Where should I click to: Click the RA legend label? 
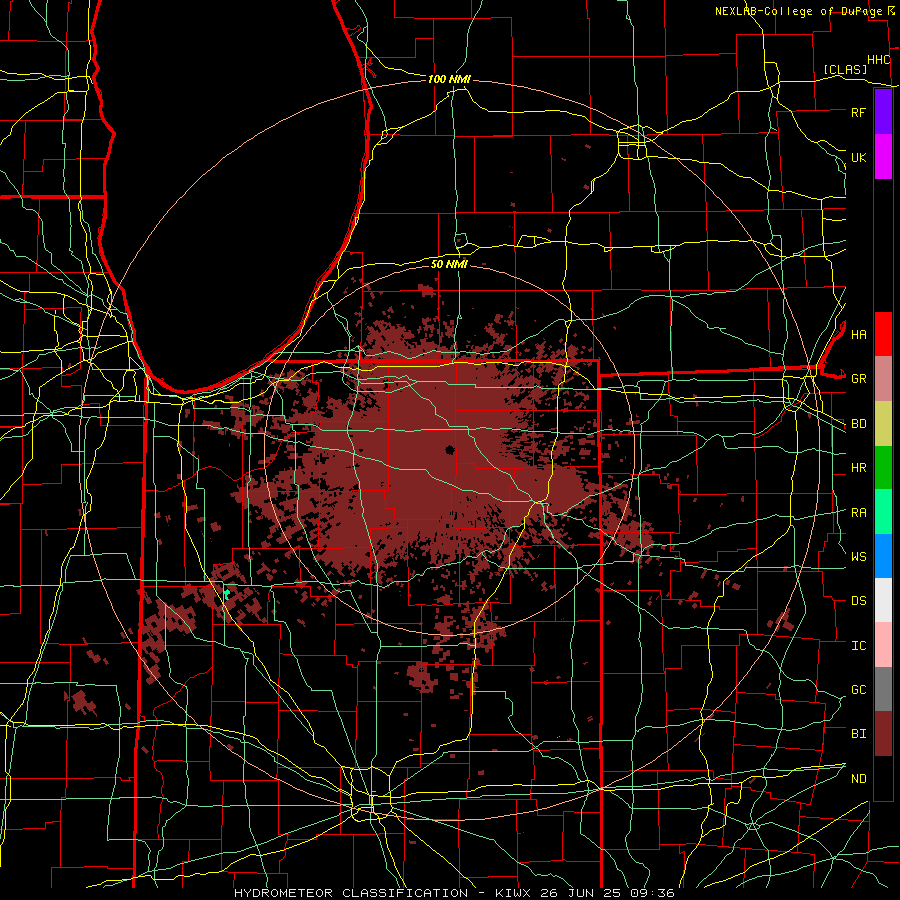pyautogui.click(x=858, y=513)
